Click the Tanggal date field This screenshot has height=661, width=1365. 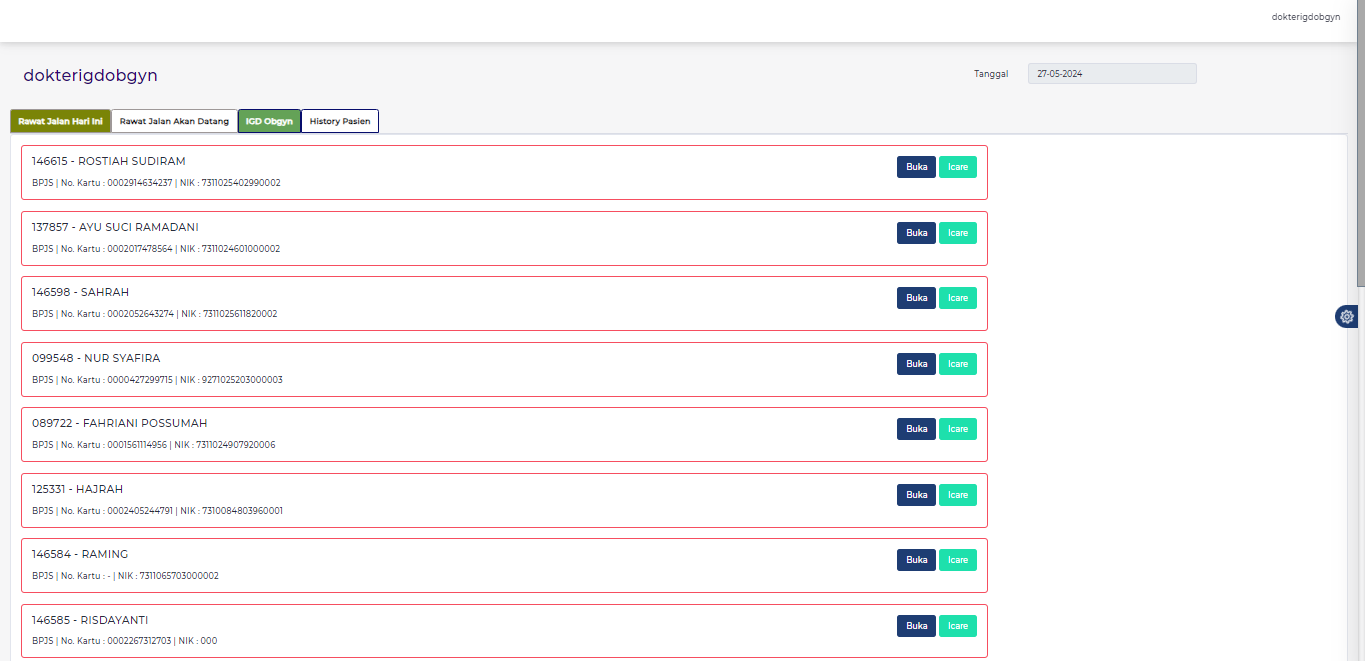[1111, 74]
